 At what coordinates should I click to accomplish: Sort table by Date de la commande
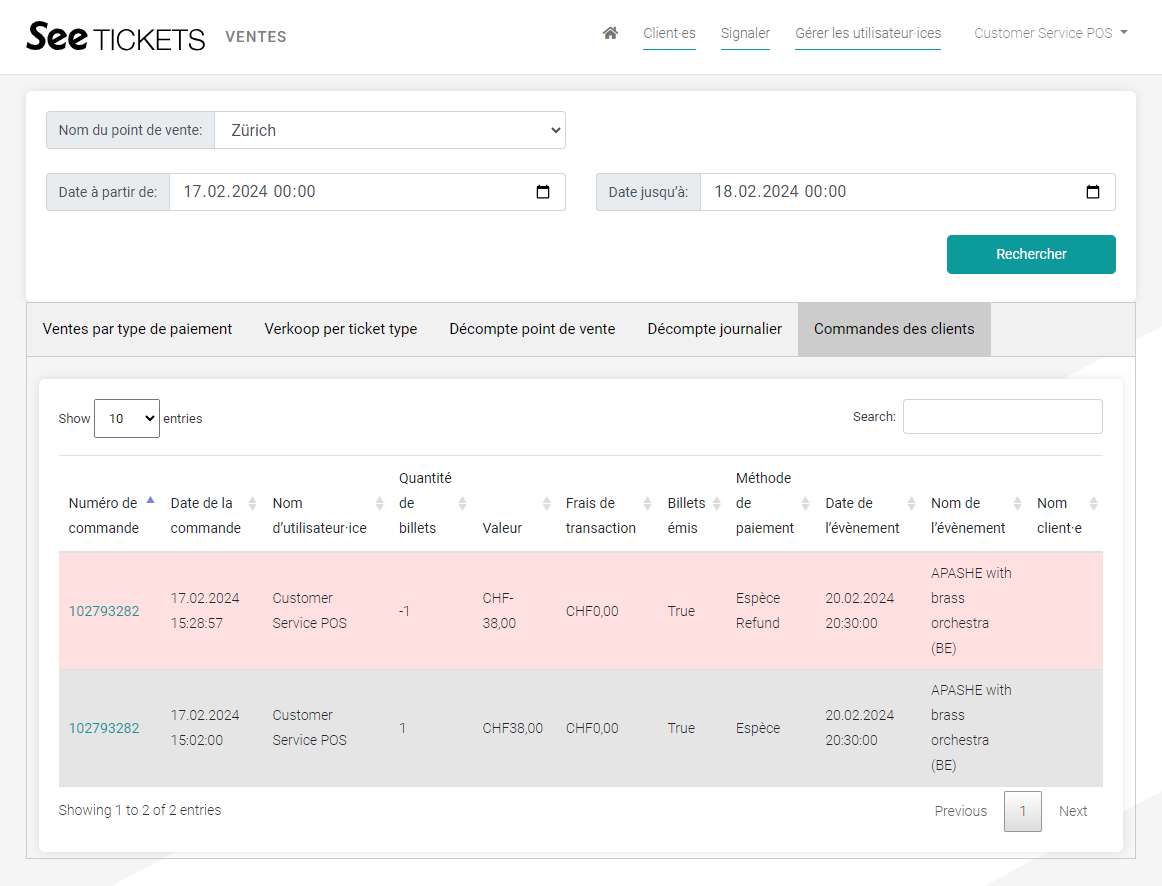coord(206,515)
